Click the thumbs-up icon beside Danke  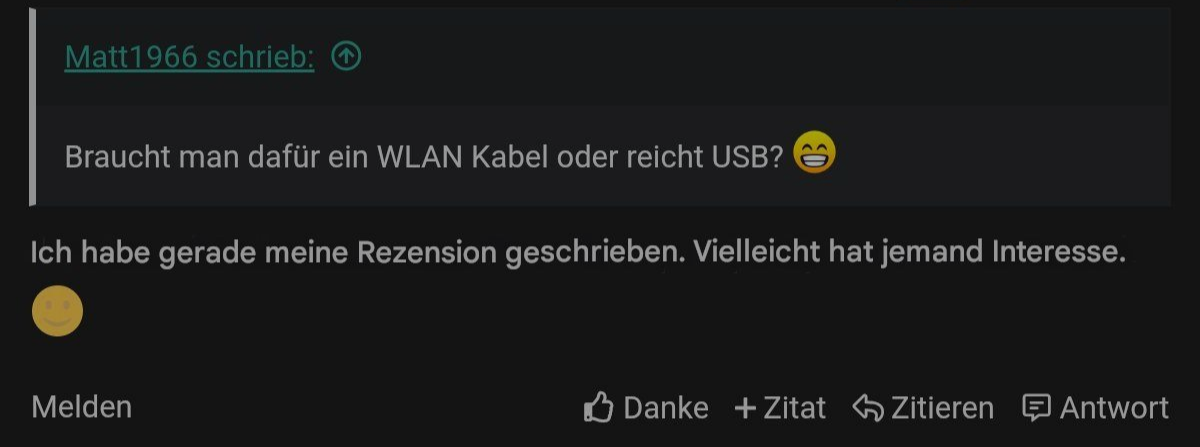click(598, 407)
